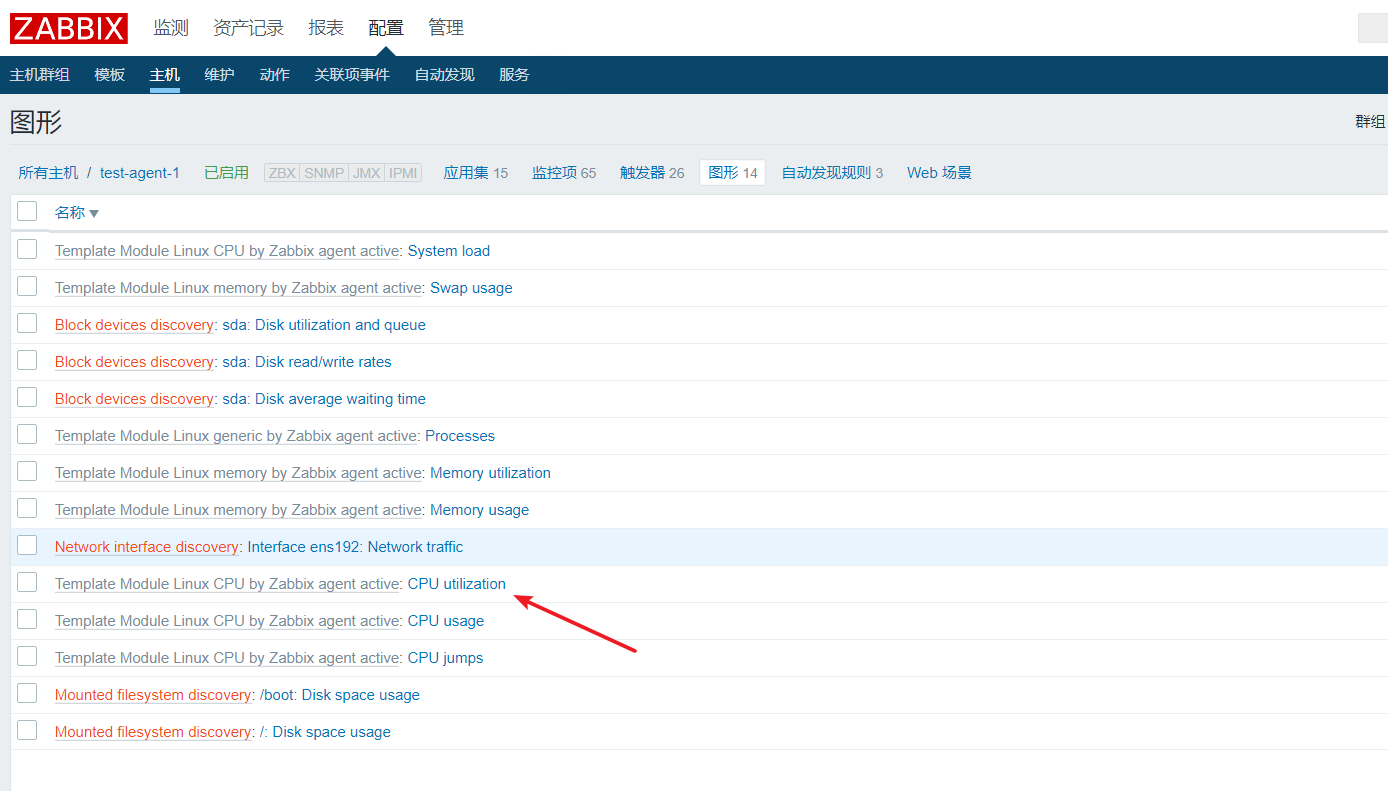The image size is (1388, 791).
Task: Go to 服务 submenu
Action: 514,75
